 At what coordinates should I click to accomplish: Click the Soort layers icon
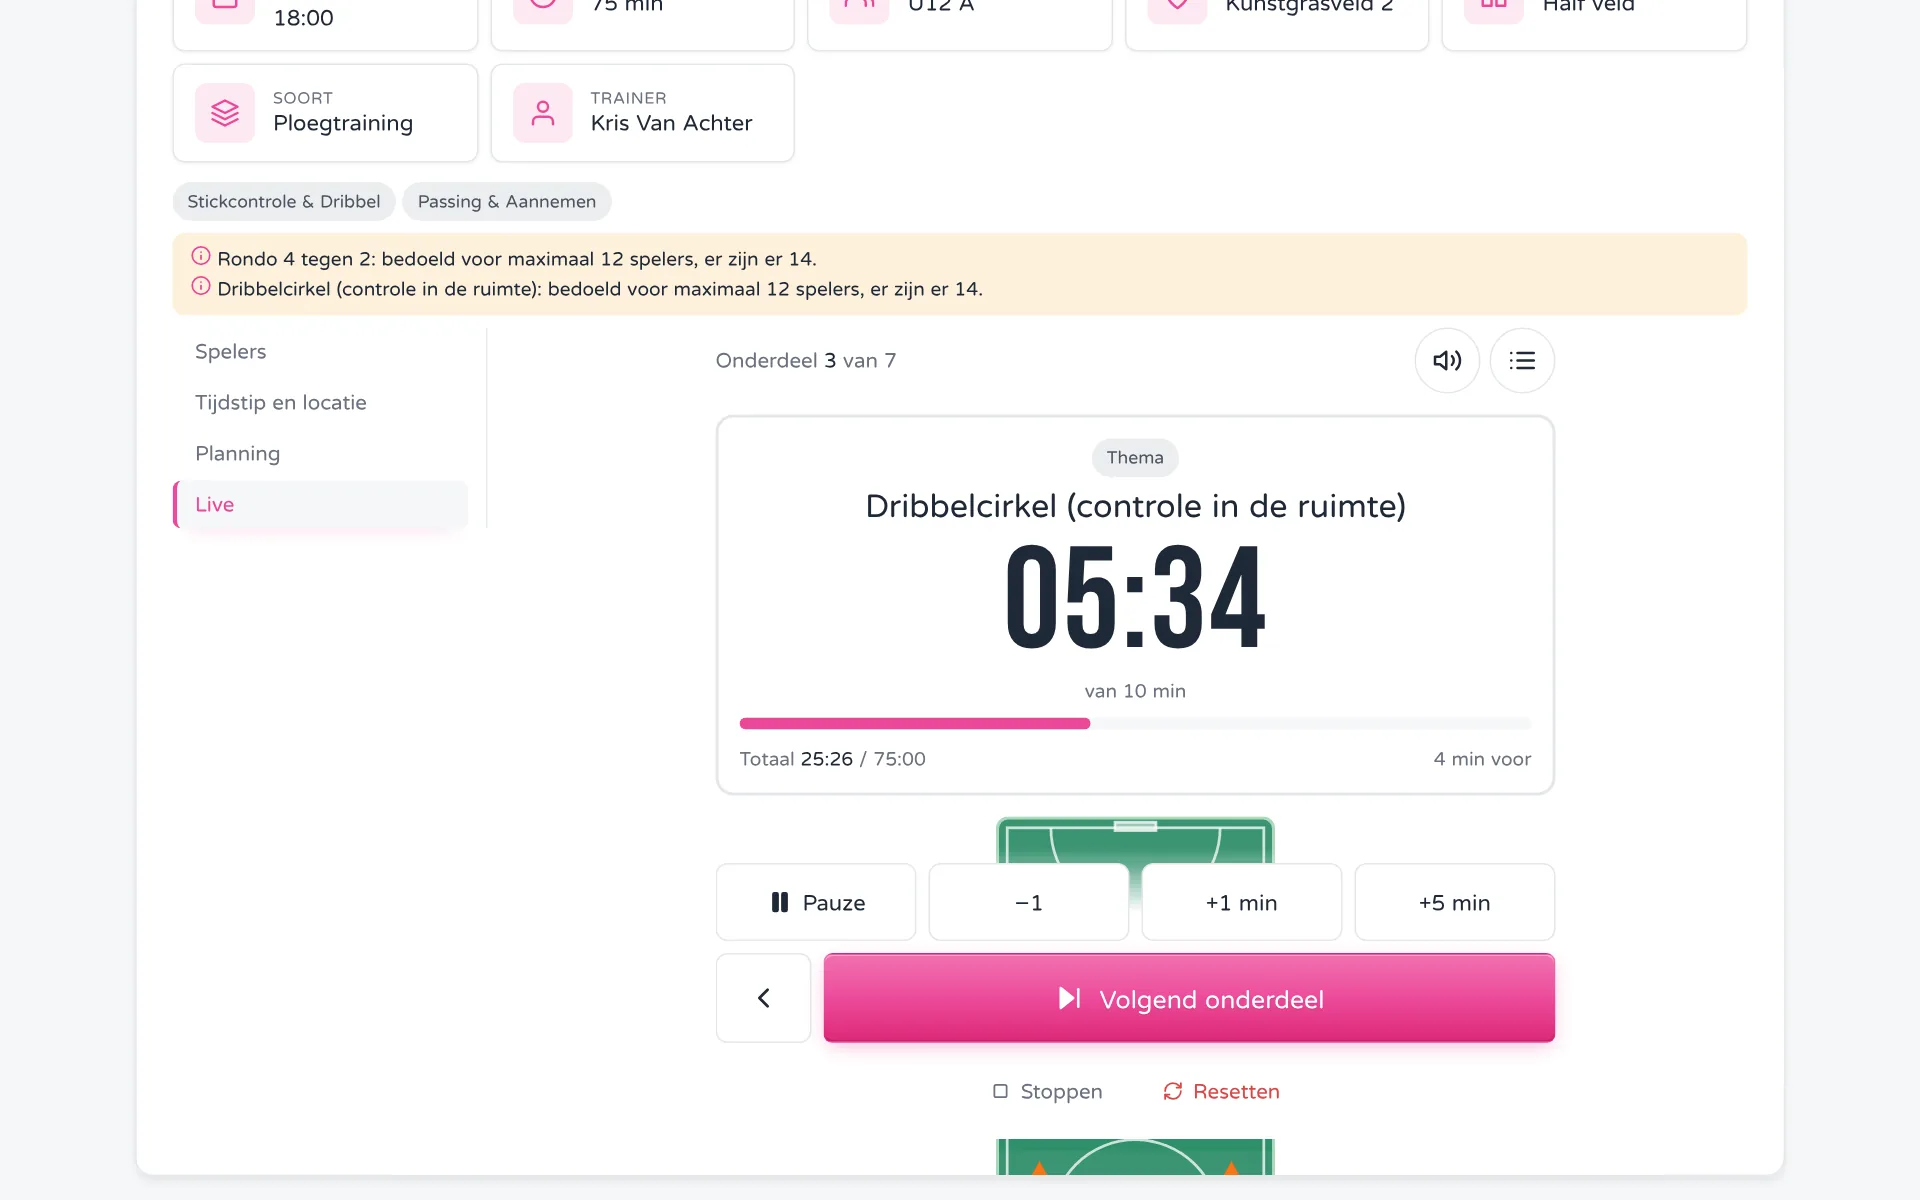coord(225,113)
